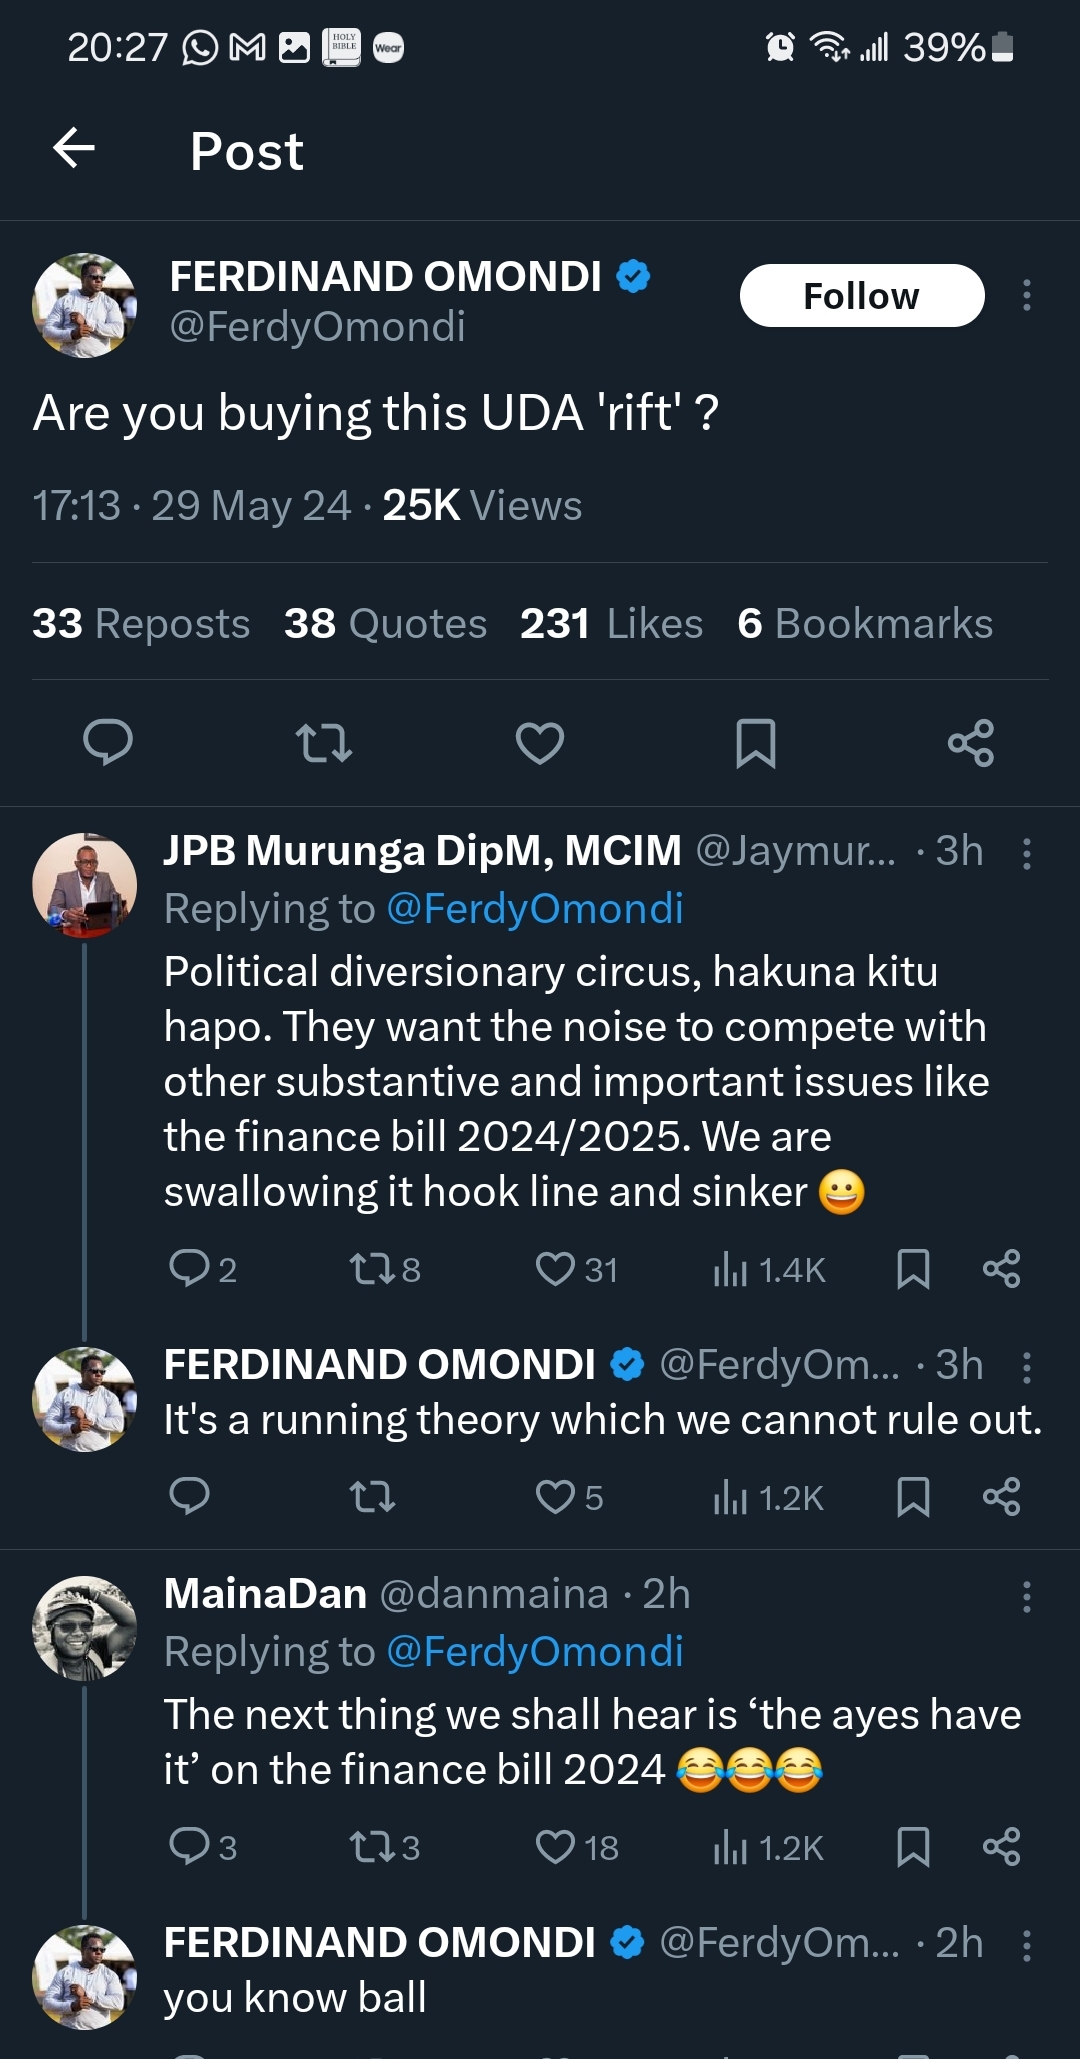1080x2059 pixels.
Task: View the 33 Reposts list
Action: point(141,623)
